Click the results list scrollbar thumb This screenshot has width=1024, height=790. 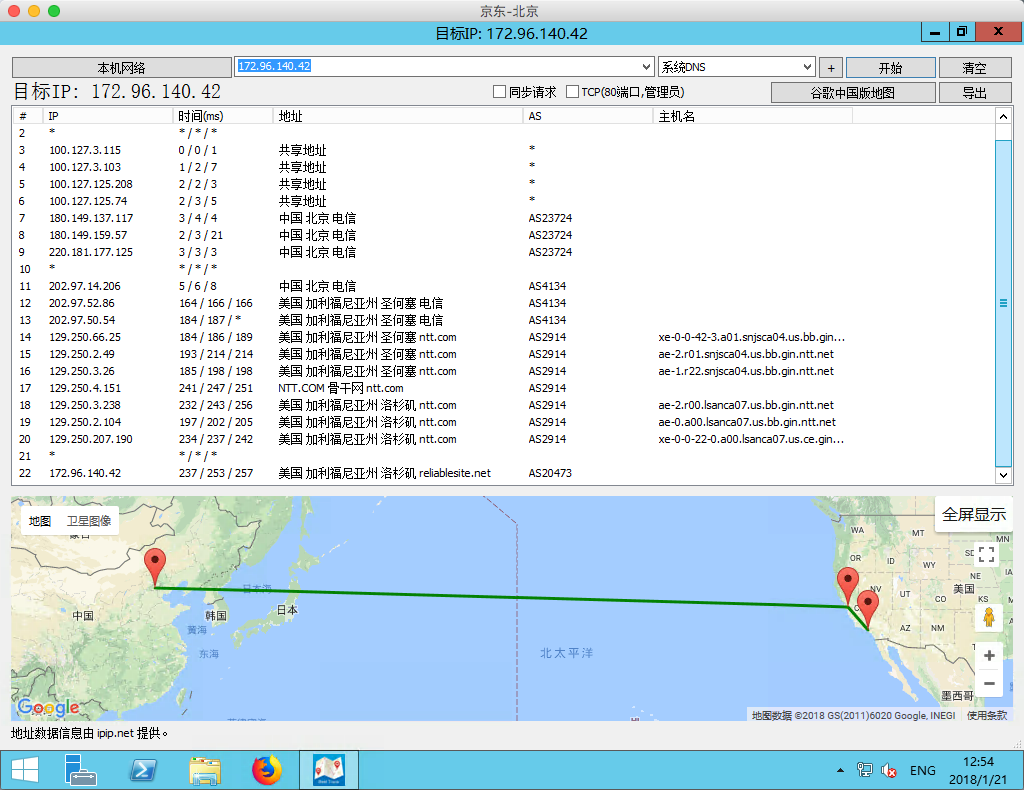(1003, 303)
